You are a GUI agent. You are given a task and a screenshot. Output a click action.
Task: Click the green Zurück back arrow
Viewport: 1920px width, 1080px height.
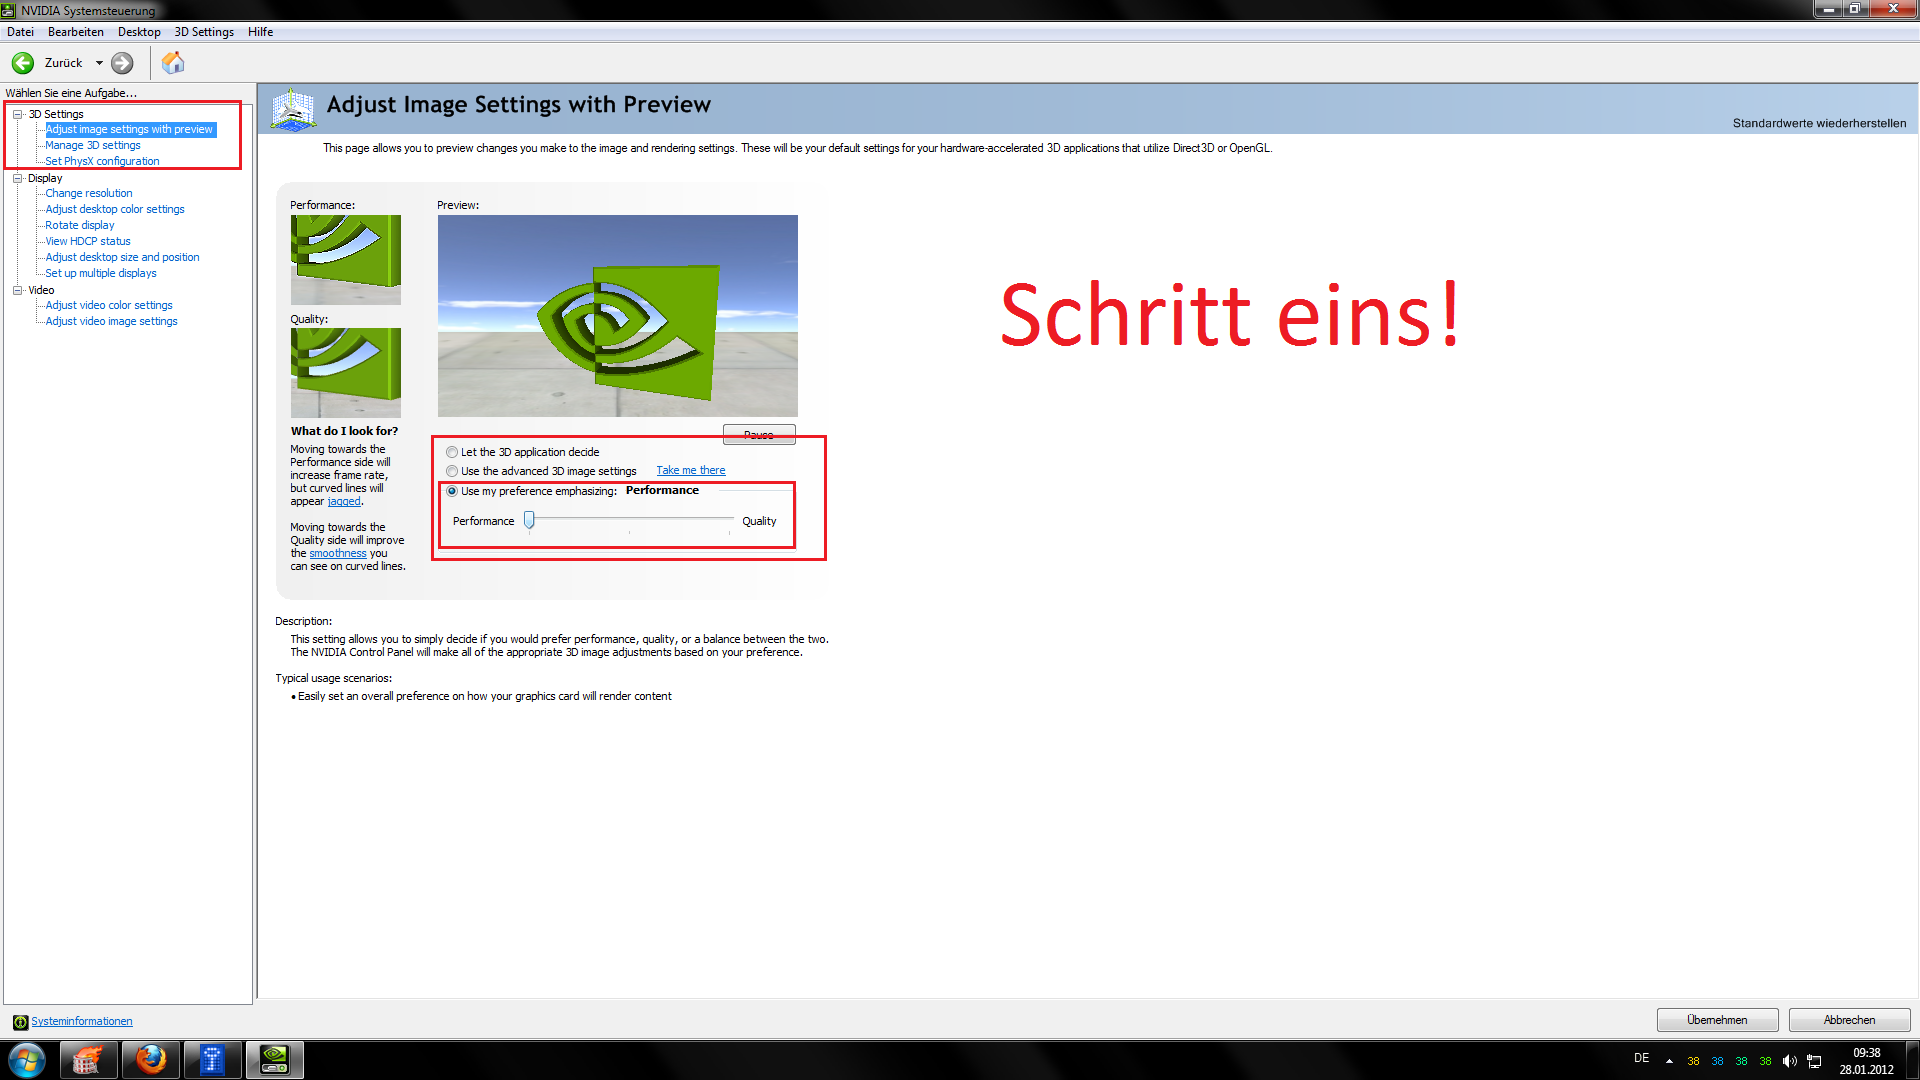coord(23,63)
